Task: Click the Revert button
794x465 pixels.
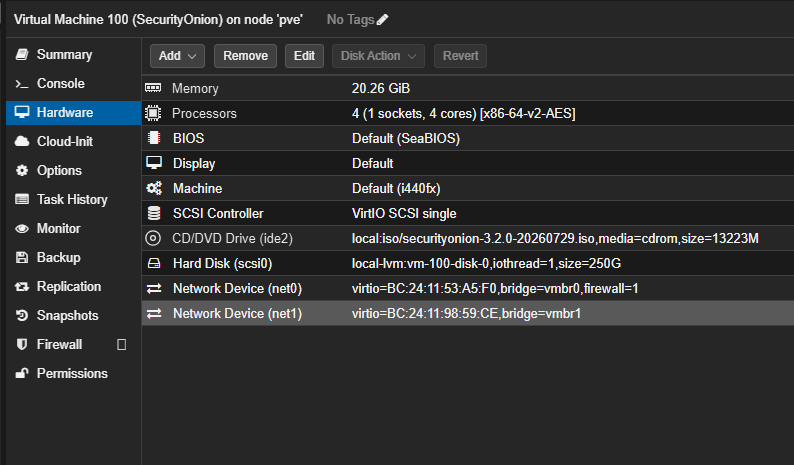Action: (x=460, y=56)
